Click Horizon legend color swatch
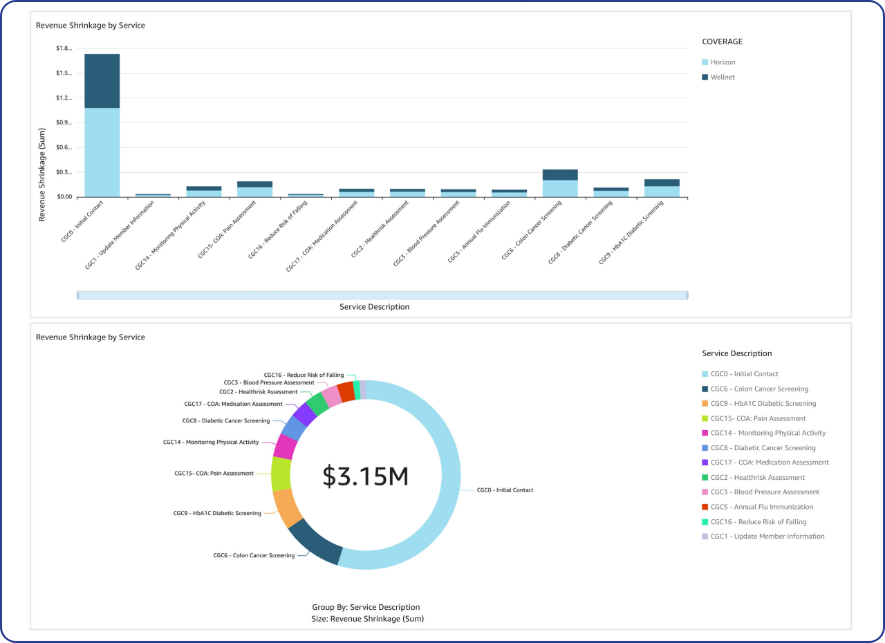The height and width of the screenshot is (643, 885). tap(705, 62)
